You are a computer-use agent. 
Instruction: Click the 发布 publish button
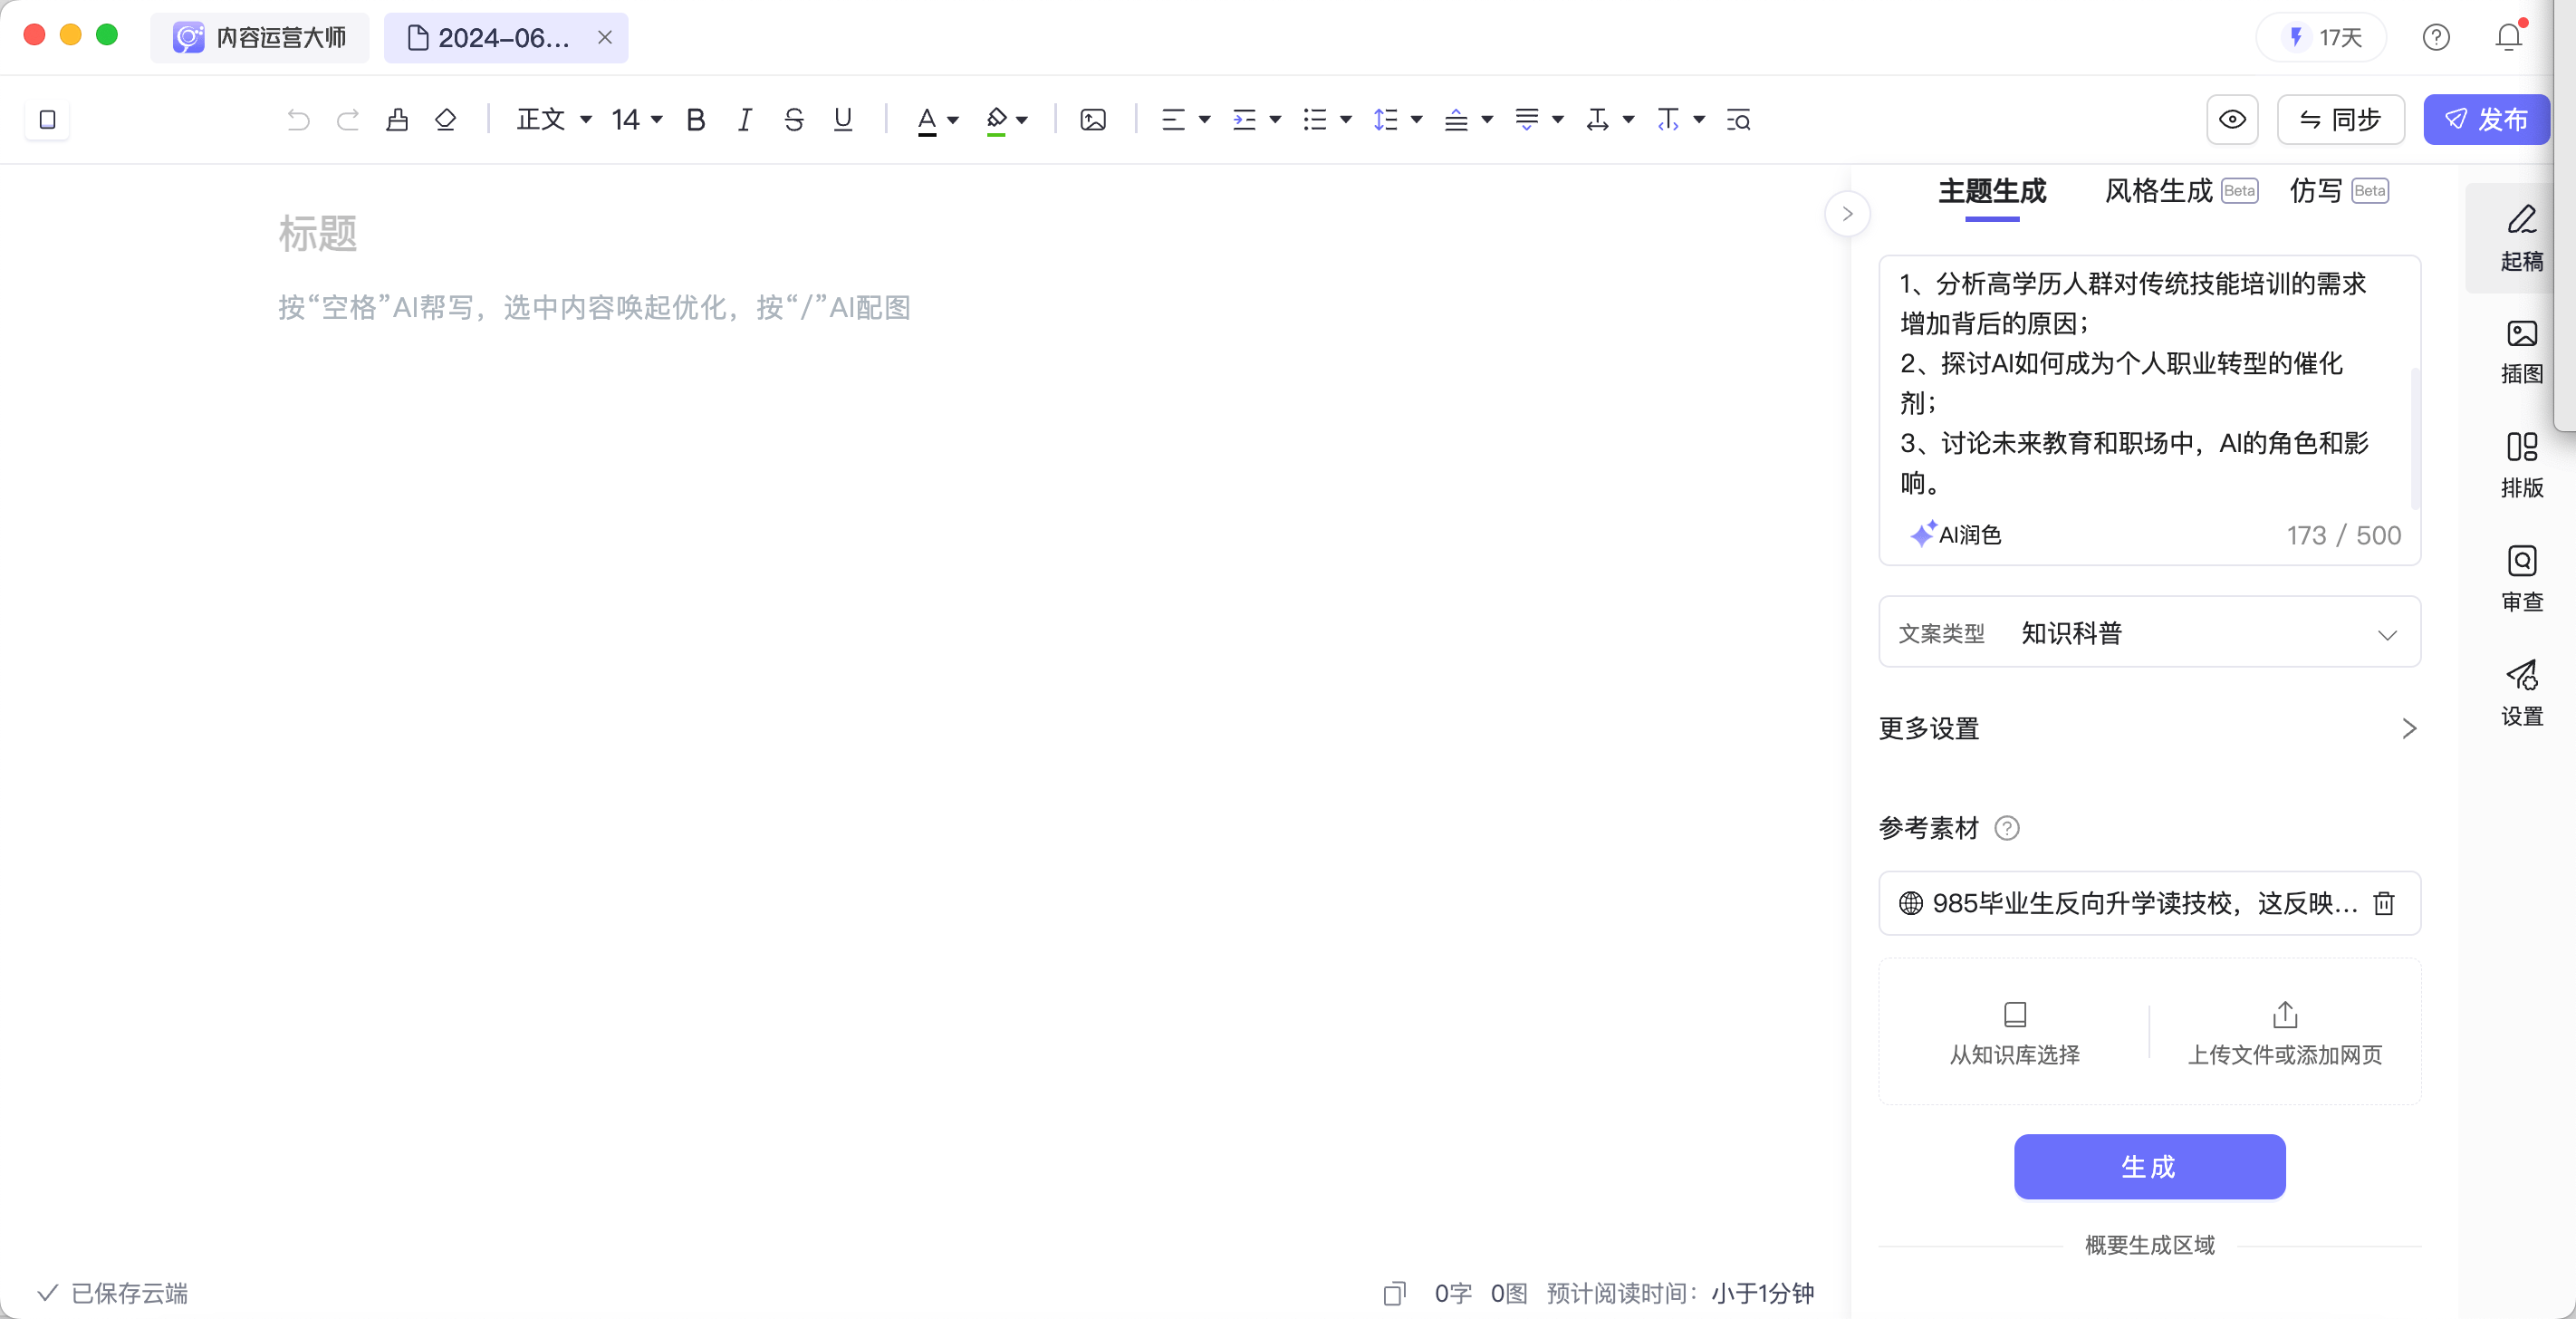point(2486,120)
